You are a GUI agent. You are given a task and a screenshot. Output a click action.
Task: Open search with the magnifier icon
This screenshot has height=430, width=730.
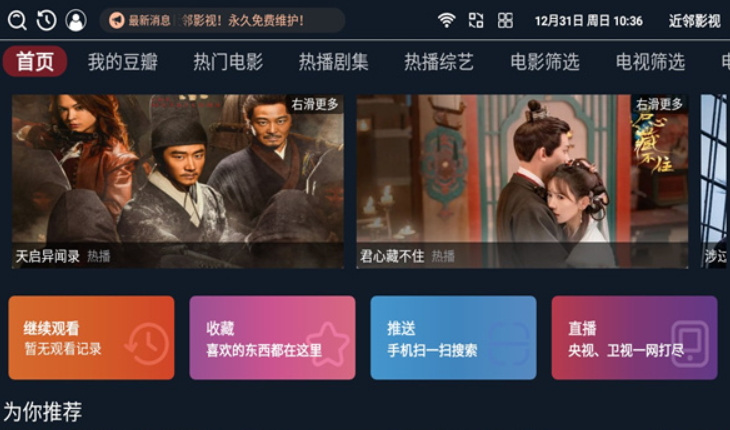(17, 20)
